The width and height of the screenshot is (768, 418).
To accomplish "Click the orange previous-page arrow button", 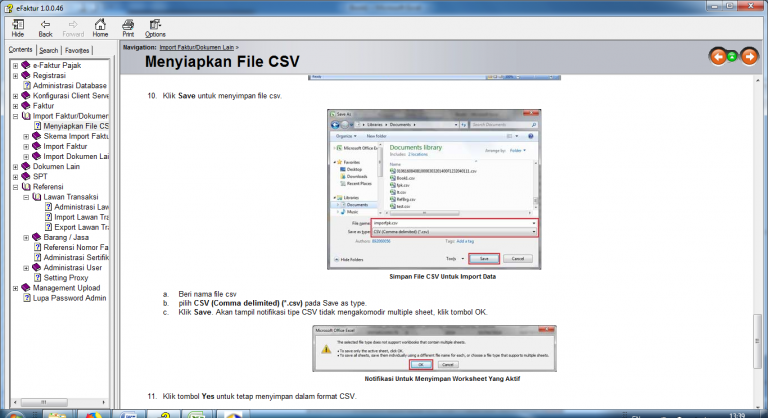I will (718, 56).
